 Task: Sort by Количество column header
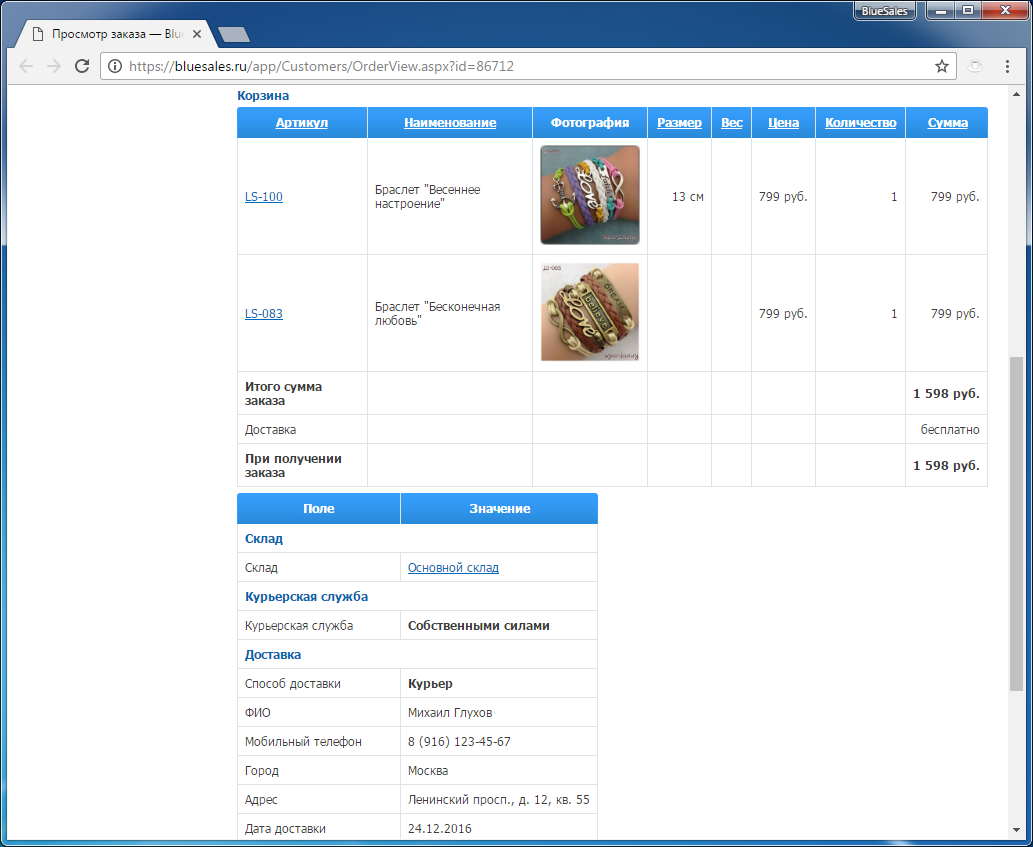point(860,123)
